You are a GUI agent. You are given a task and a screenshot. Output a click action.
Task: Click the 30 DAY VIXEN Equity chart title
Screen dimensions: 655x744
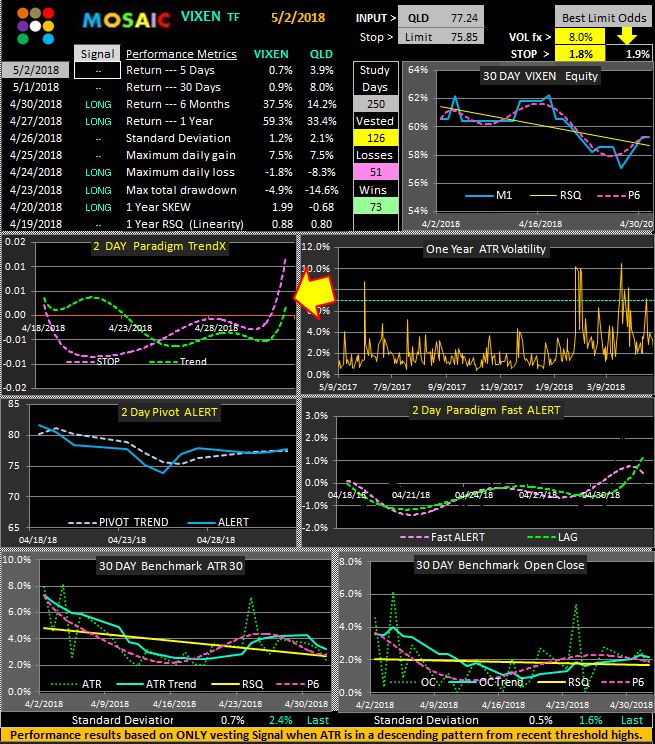[x=540, y=76]
